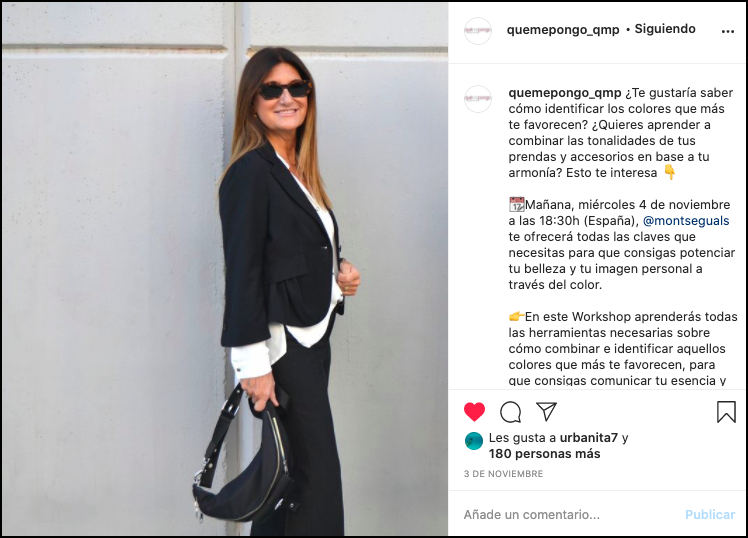This screenshot has width=748, height=538.
Task: Focus the Añade un comentario field
Action: click(x=570, y=515)
